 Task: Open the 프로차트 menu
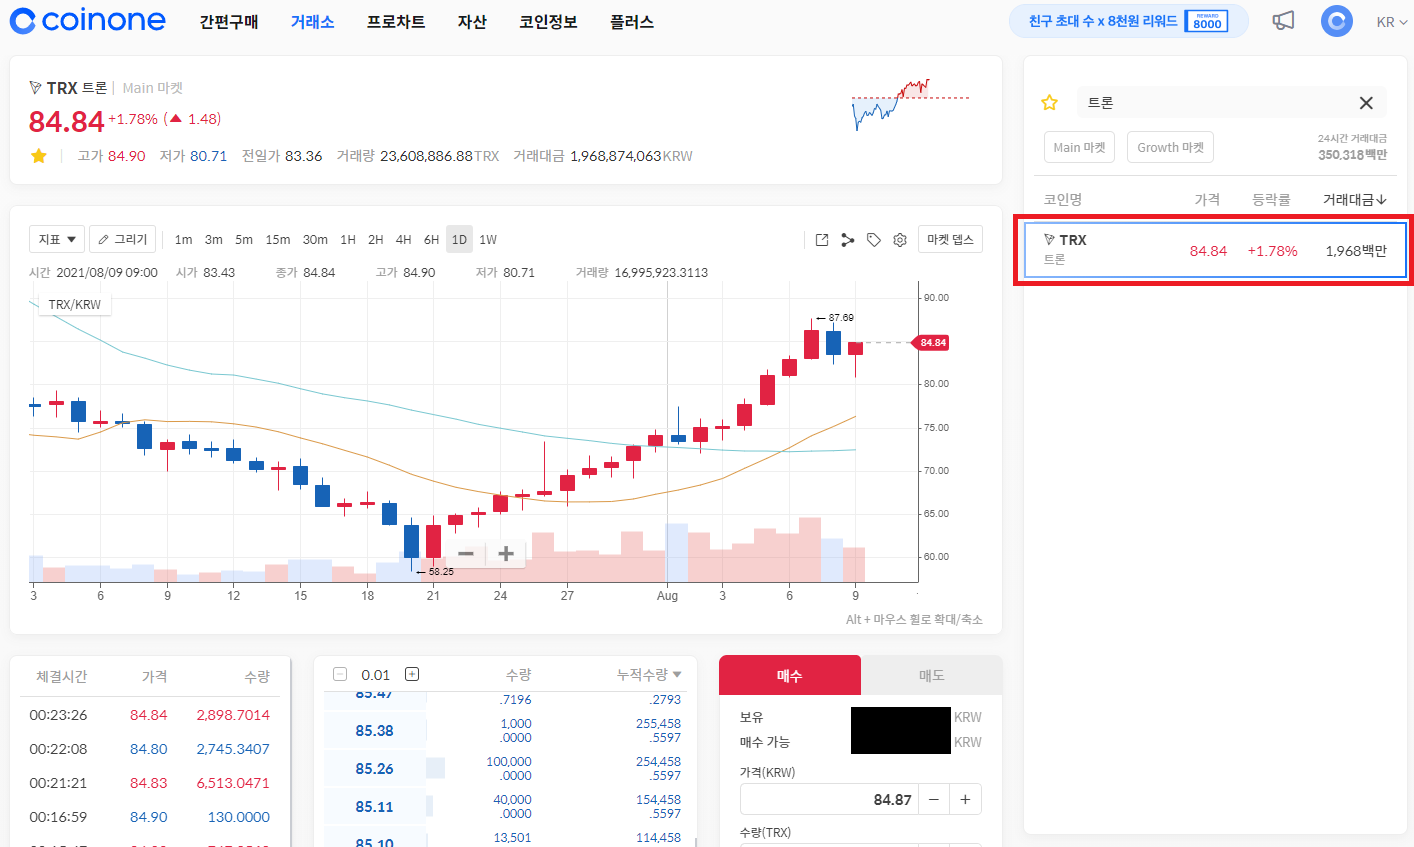(x=396, y=21)
